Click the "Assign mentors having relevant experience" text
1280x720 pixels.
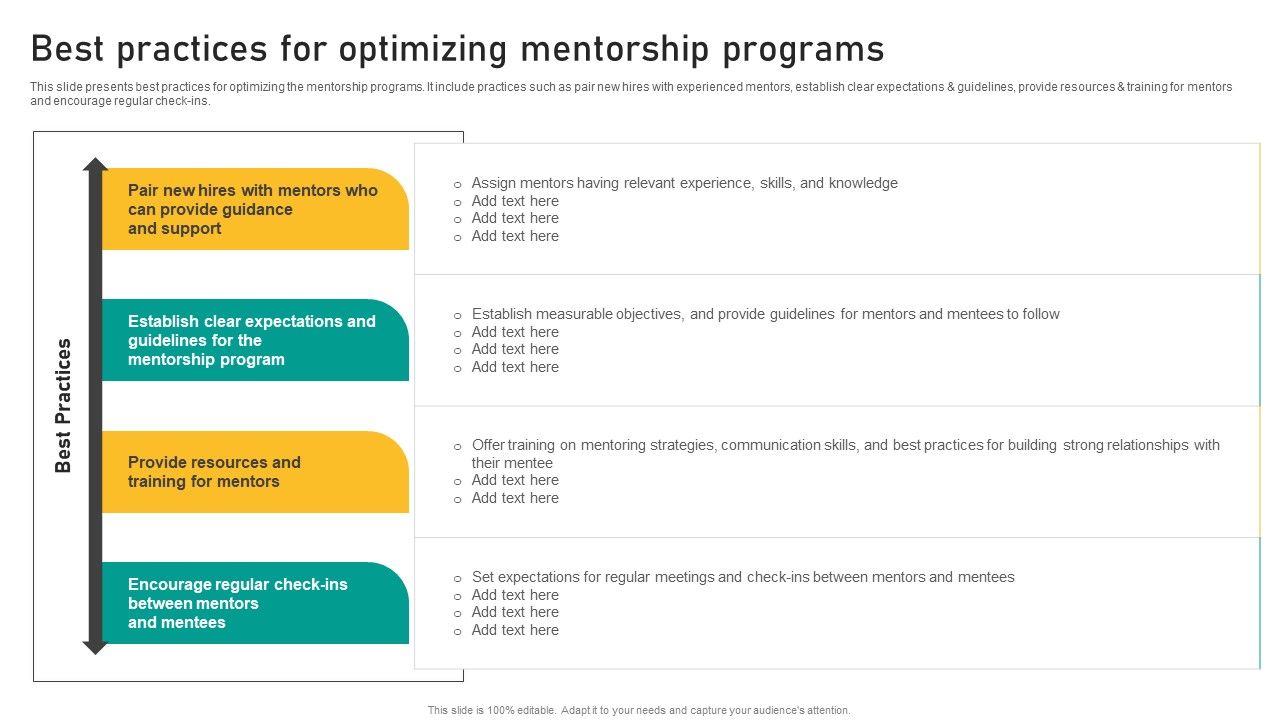click(x=684, y=183)
